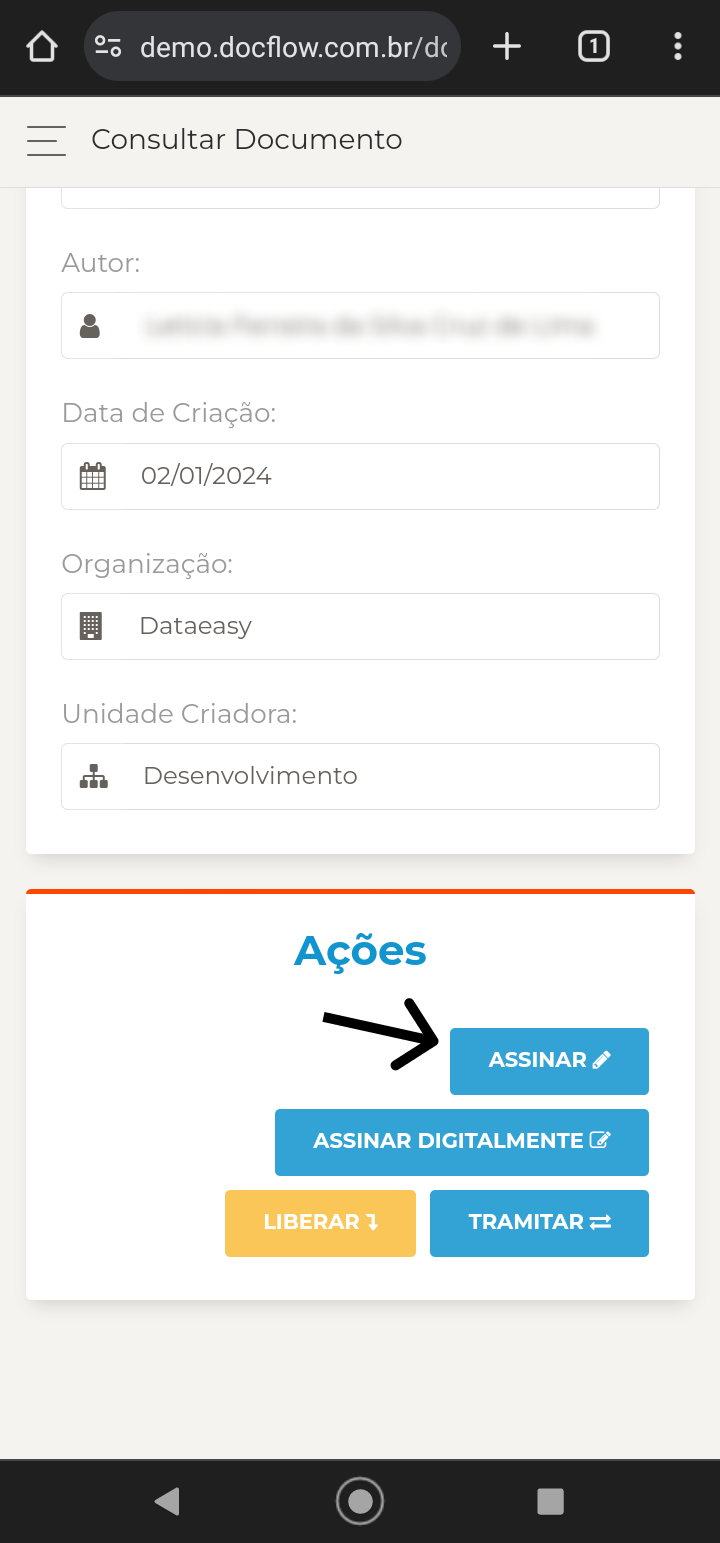Open the hamburger navigation menu
The height and width of the screenshot is (1543, 720).
pos(46,140)
